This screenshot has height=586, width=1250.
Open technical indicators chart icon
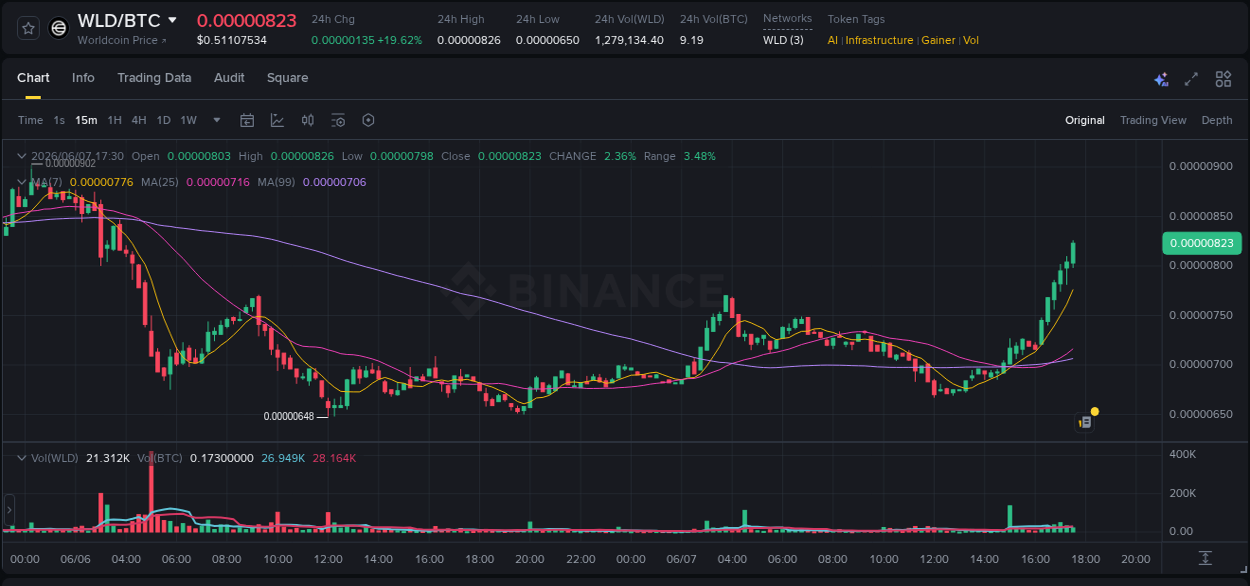(277, 120)
